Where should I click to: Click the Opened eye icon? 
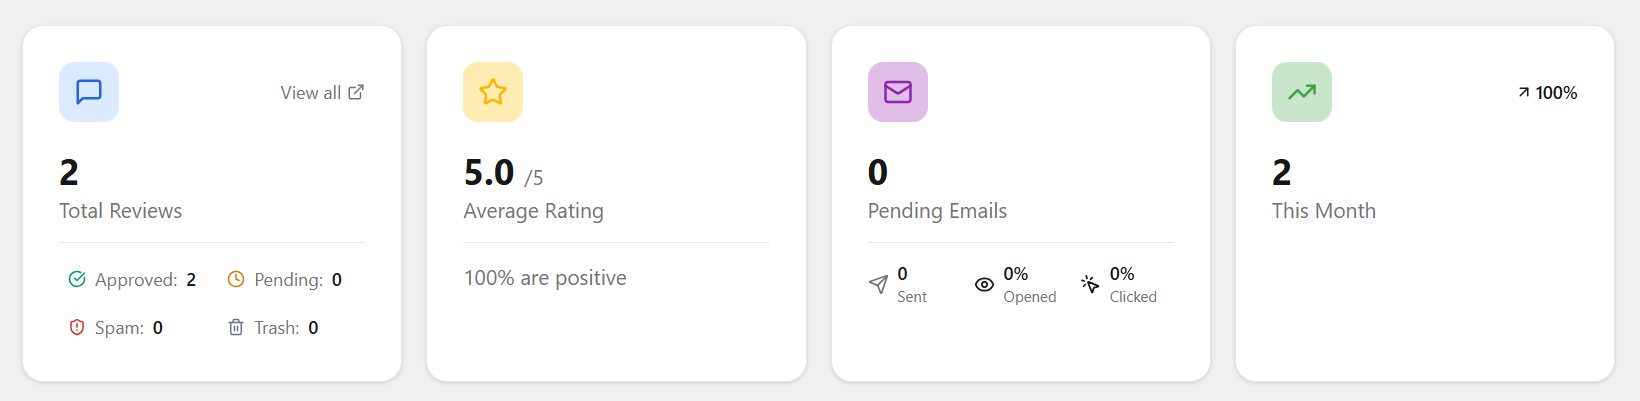point(984,284)
